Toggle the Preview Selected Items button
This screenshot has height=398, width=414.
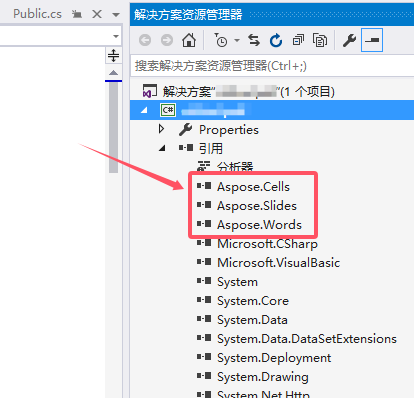click(372, 40)
